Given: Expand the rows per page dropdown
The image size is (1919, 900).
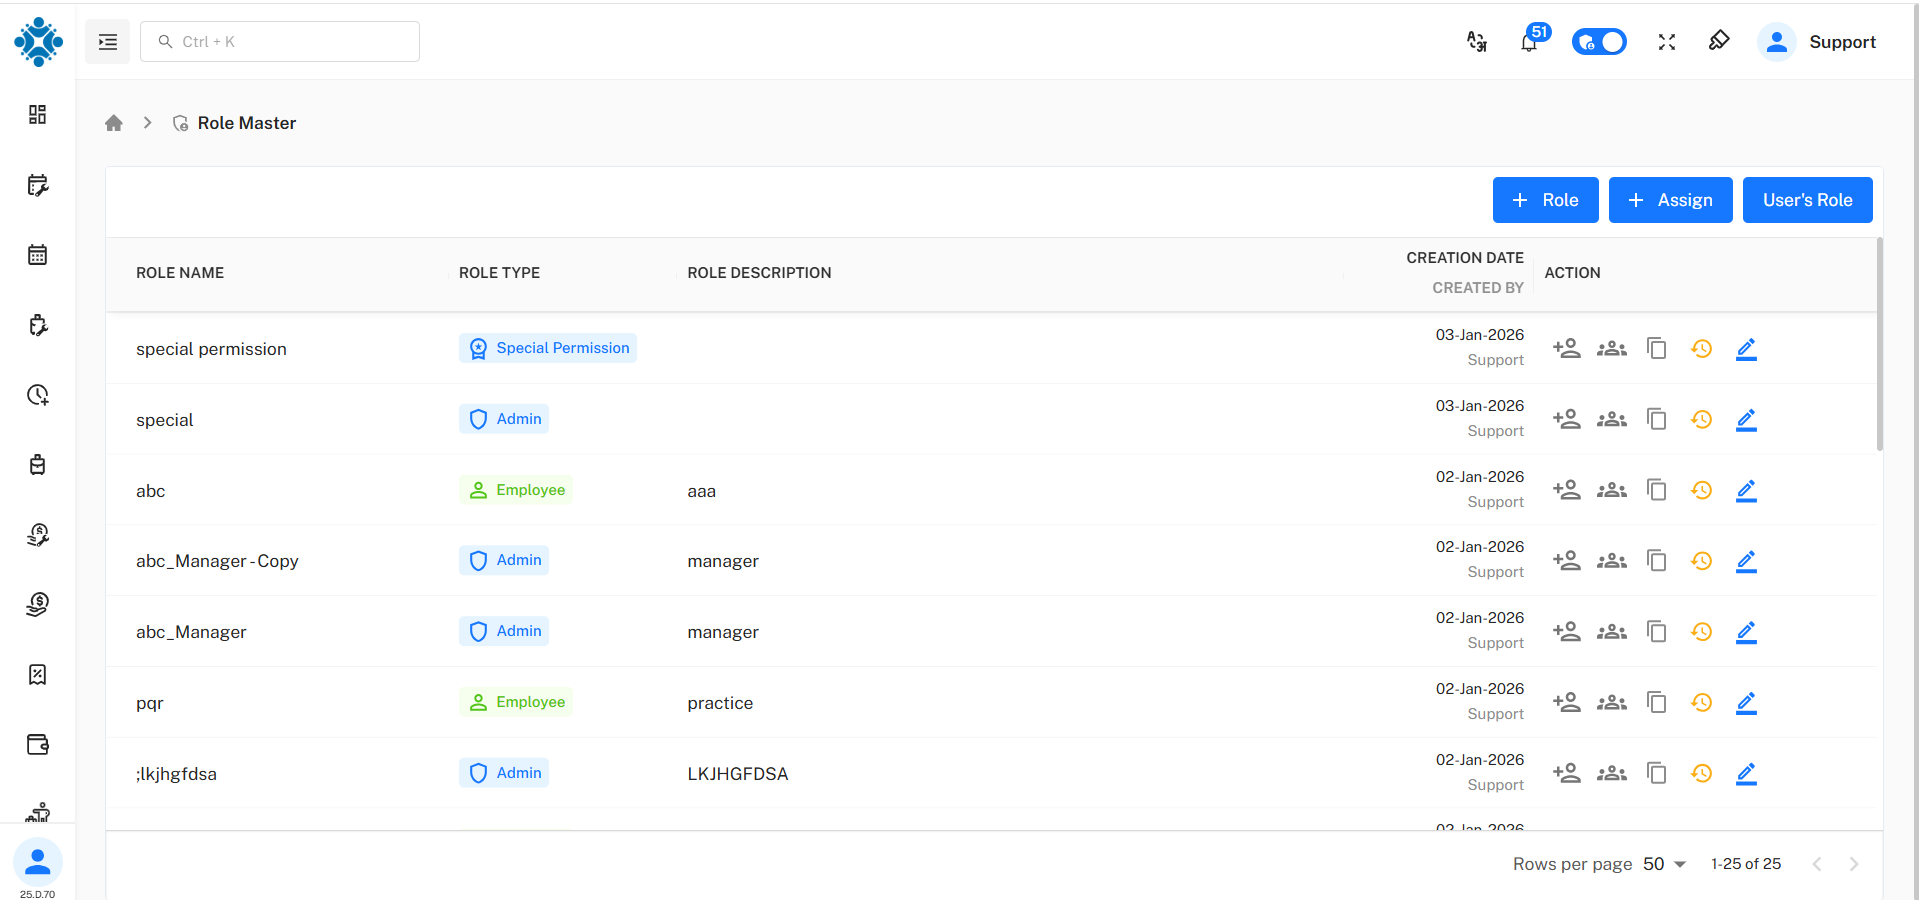Looking at the screenshot, I should [1665, 864].
